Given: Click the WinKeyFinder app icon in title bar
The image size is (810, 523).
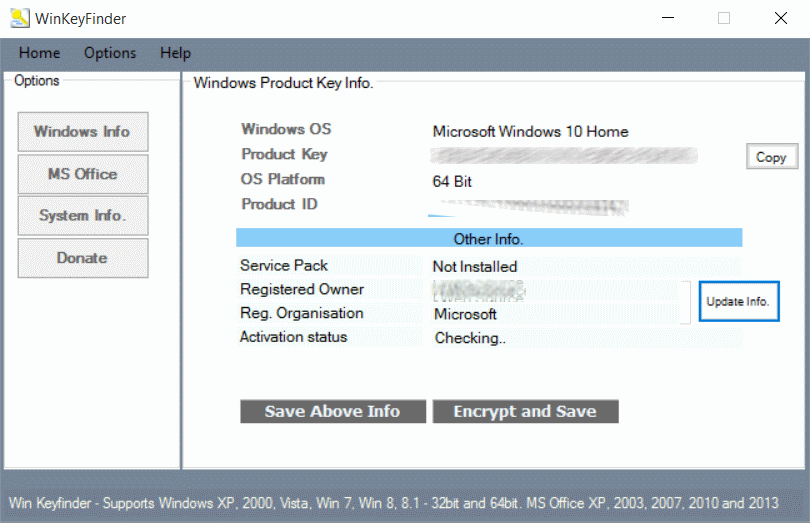Looking at the screenshot, I should (x=20, y=18).
